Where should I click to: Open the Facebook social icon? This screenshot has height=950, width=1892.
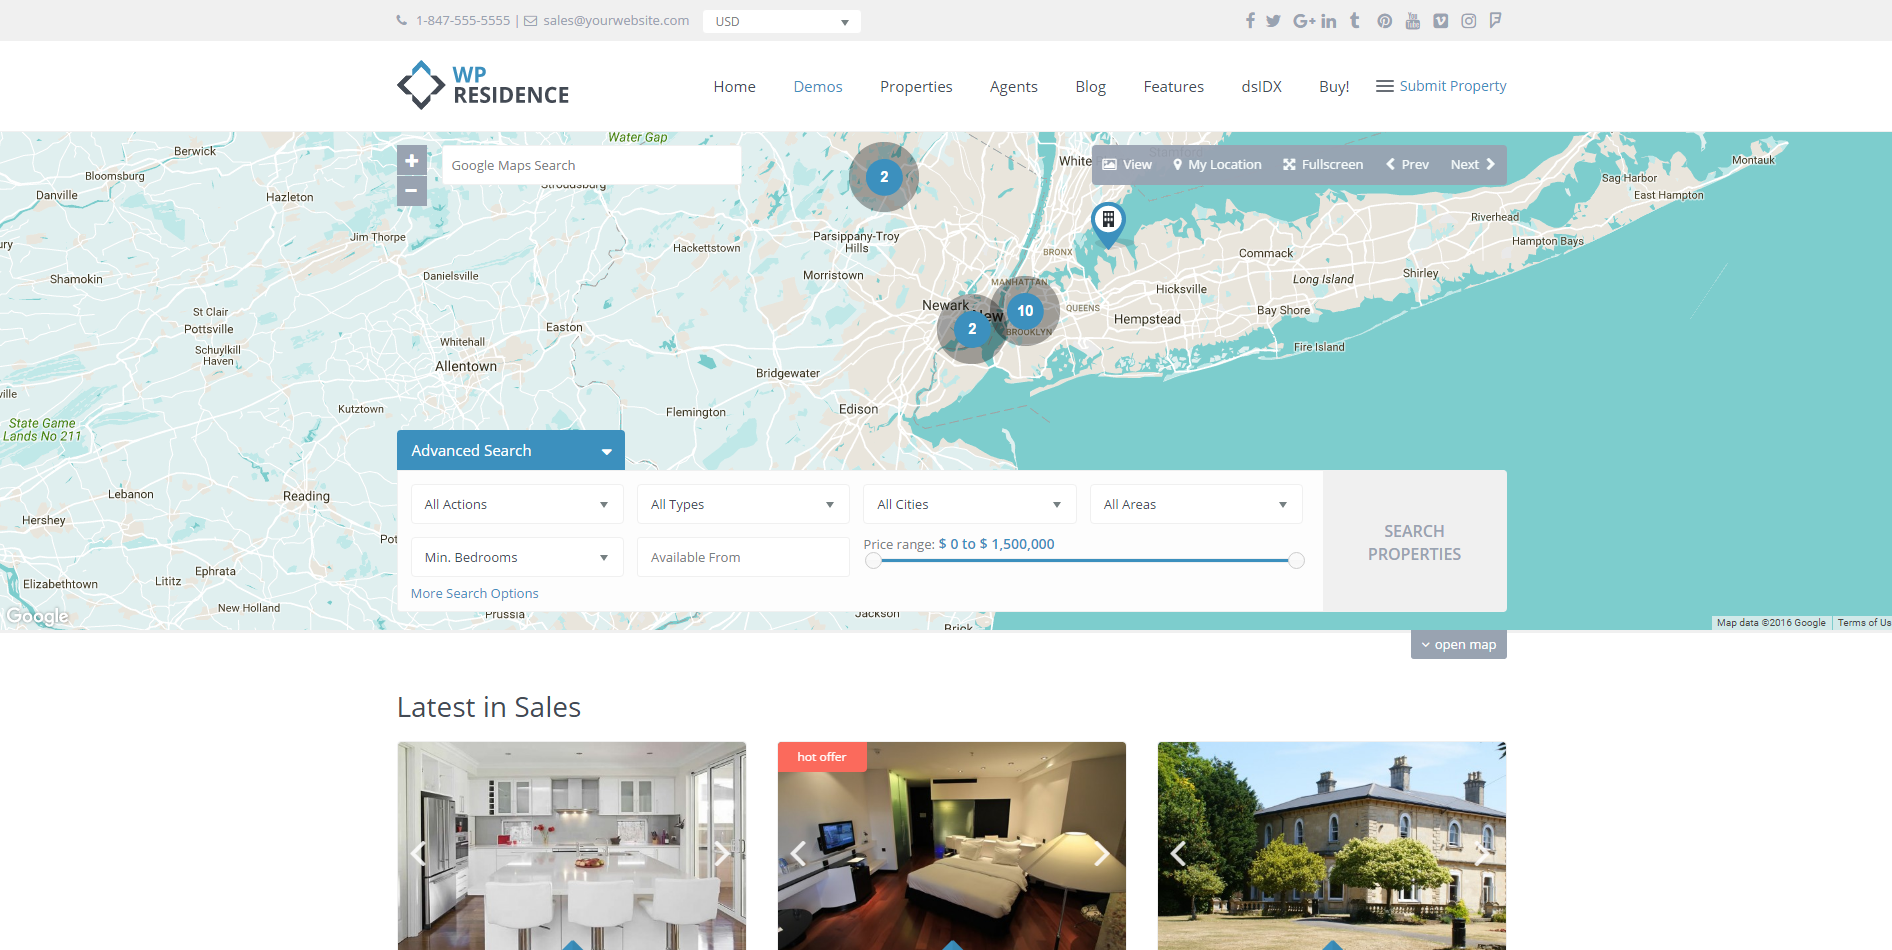tap(1250, 21)
